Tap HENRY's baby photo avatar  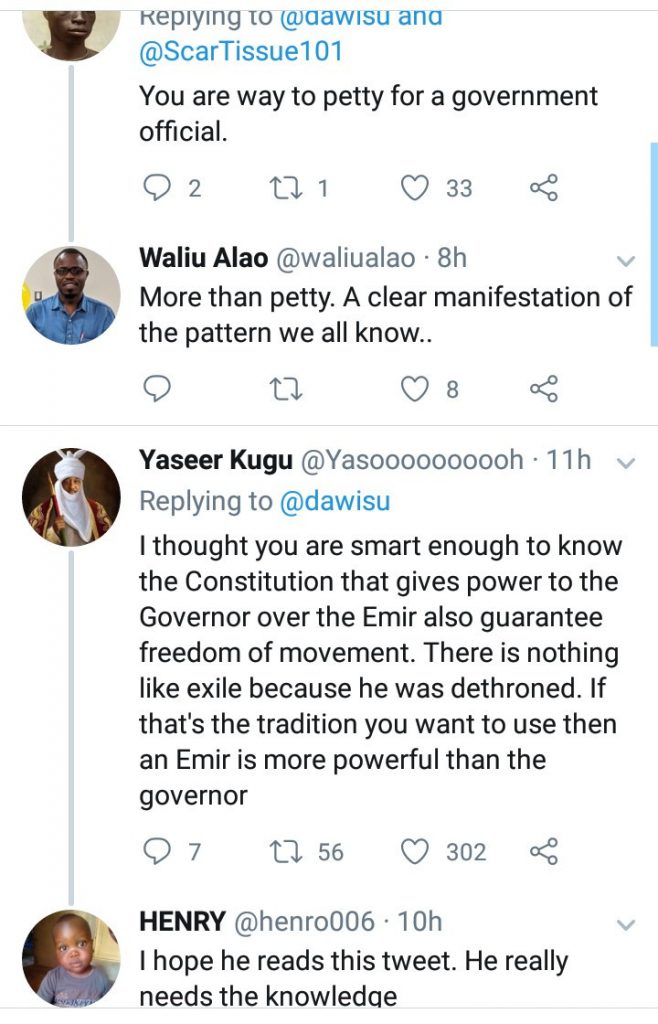point(71,957)
